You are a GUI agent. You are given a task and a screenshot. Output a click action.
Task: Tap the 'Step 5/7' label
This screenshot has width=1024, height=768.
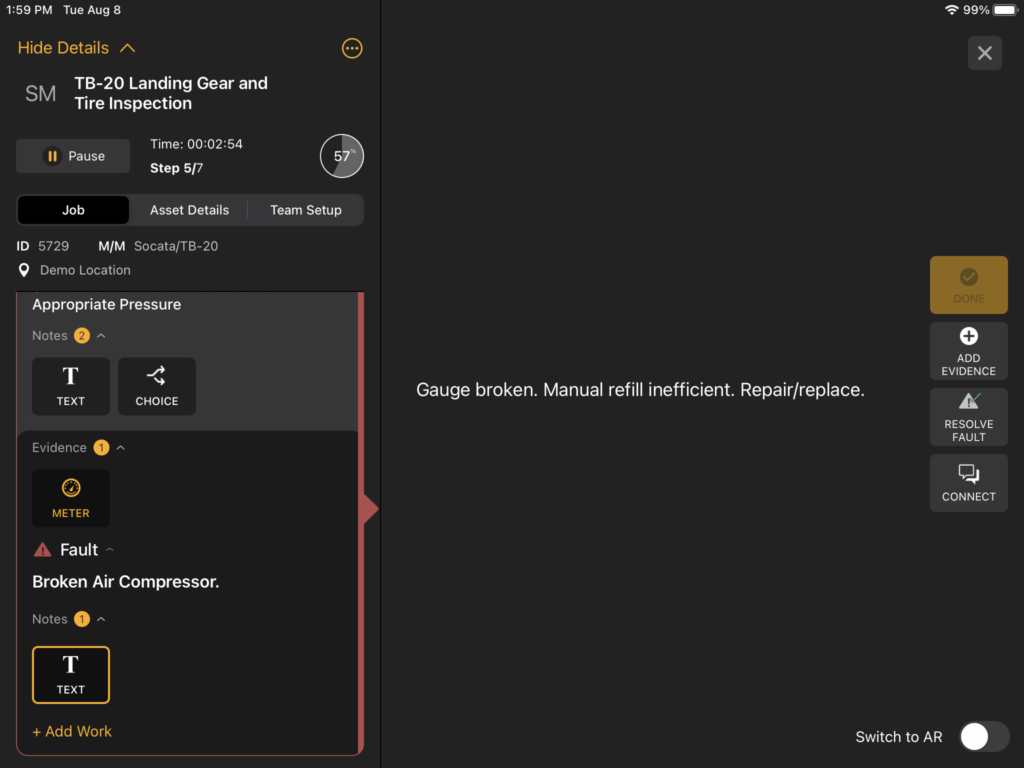[176, 168]
